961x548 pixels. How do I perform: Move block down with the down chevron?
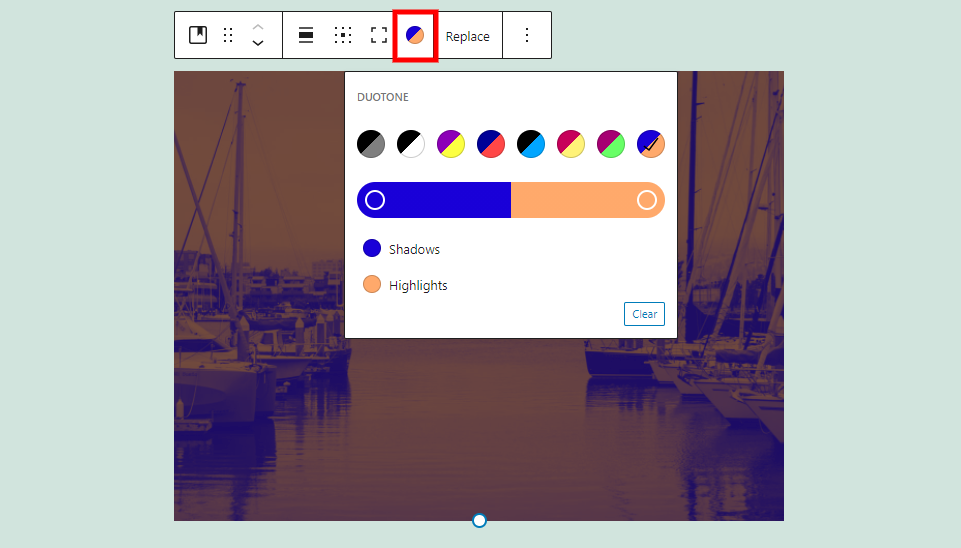pyautogui.click(x=258, y=44)
